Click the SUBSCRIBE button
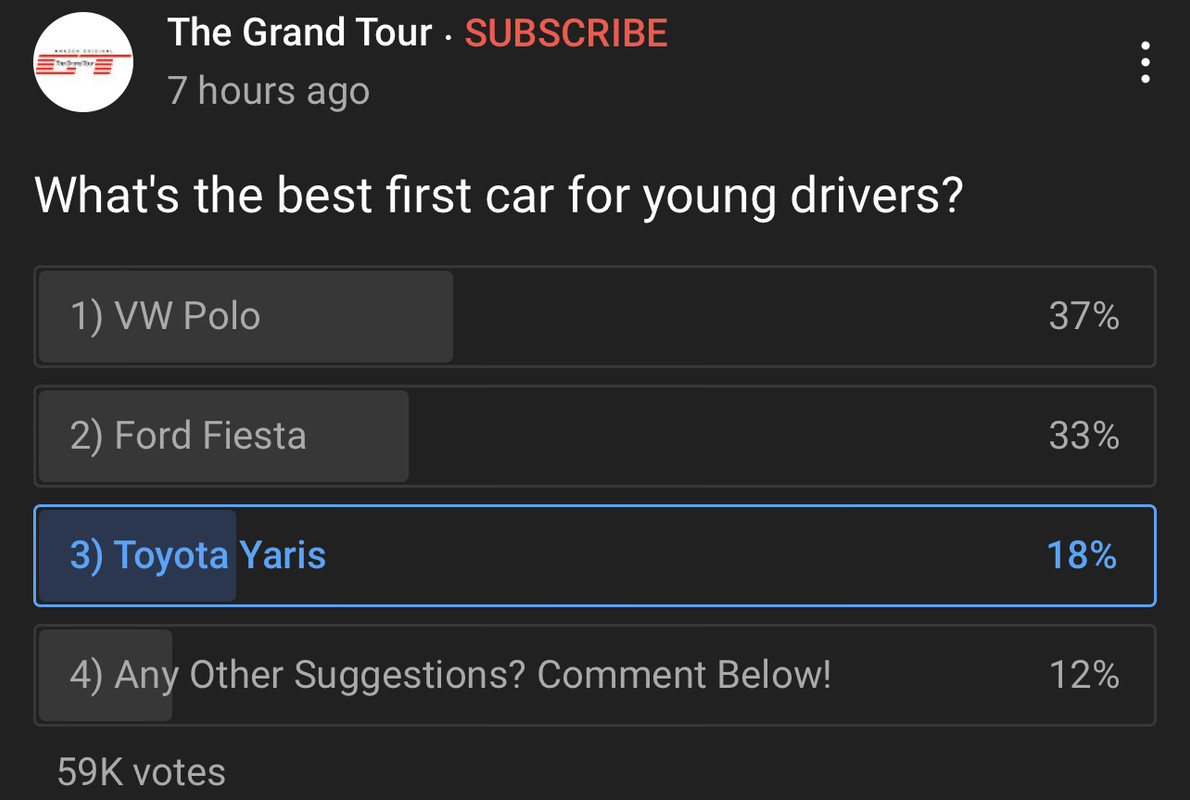This screenshot has width=1190, height=800. pyautogui.click(x=566, y=33)
